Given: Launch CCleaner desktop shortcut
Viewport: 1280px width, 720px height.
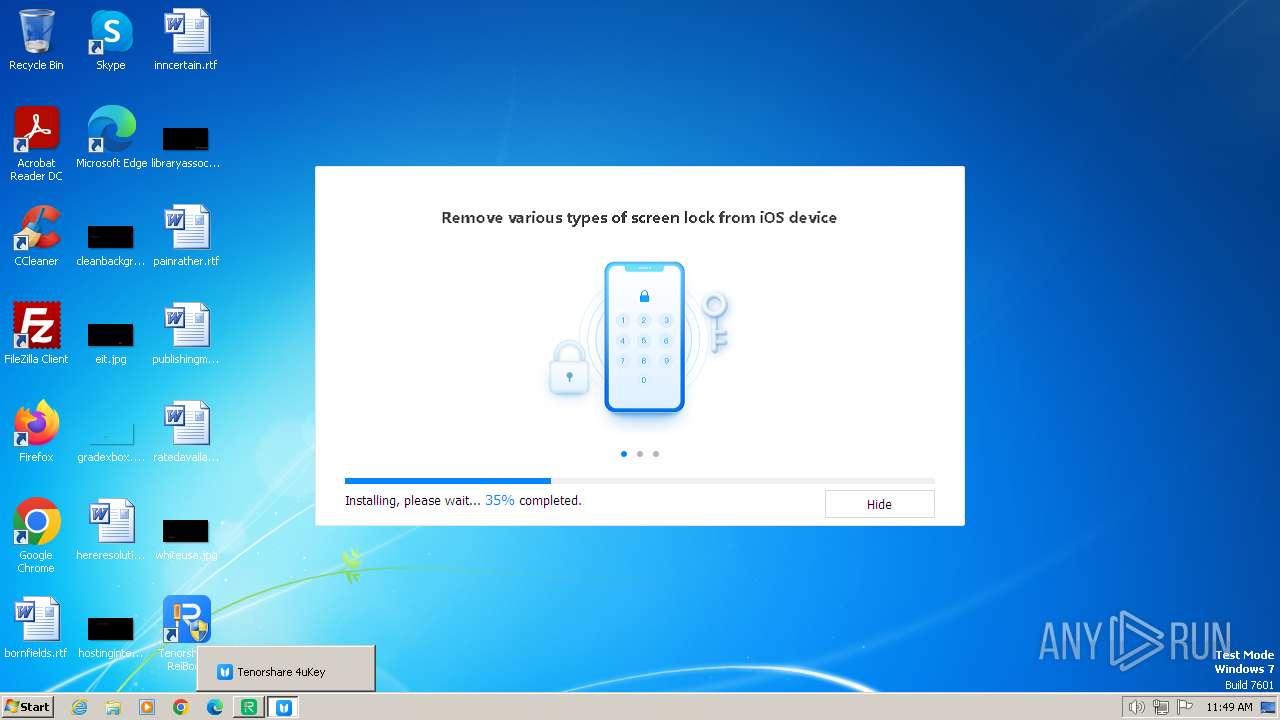Looking at the screenshot, I should point(36,236).
